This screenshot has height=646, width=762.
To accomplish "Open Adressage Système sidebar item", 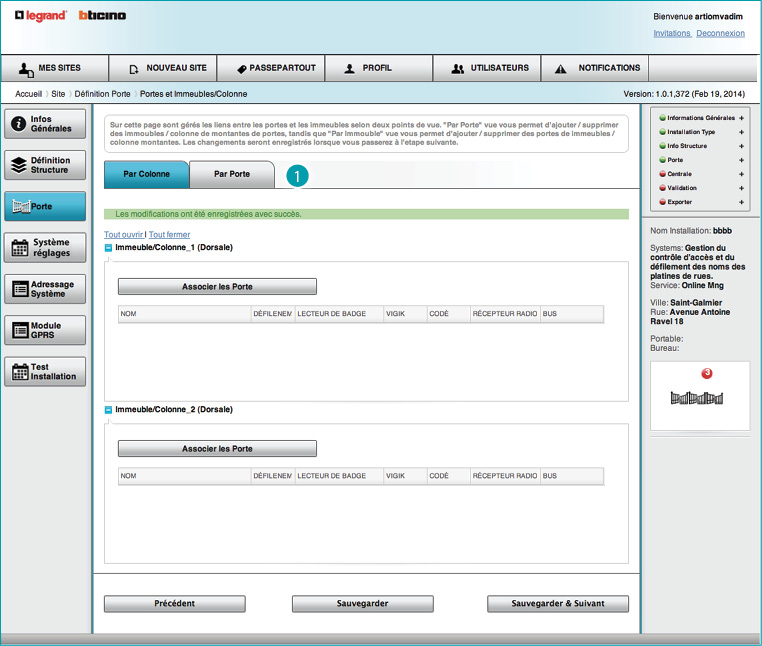I will coord(44,289).
